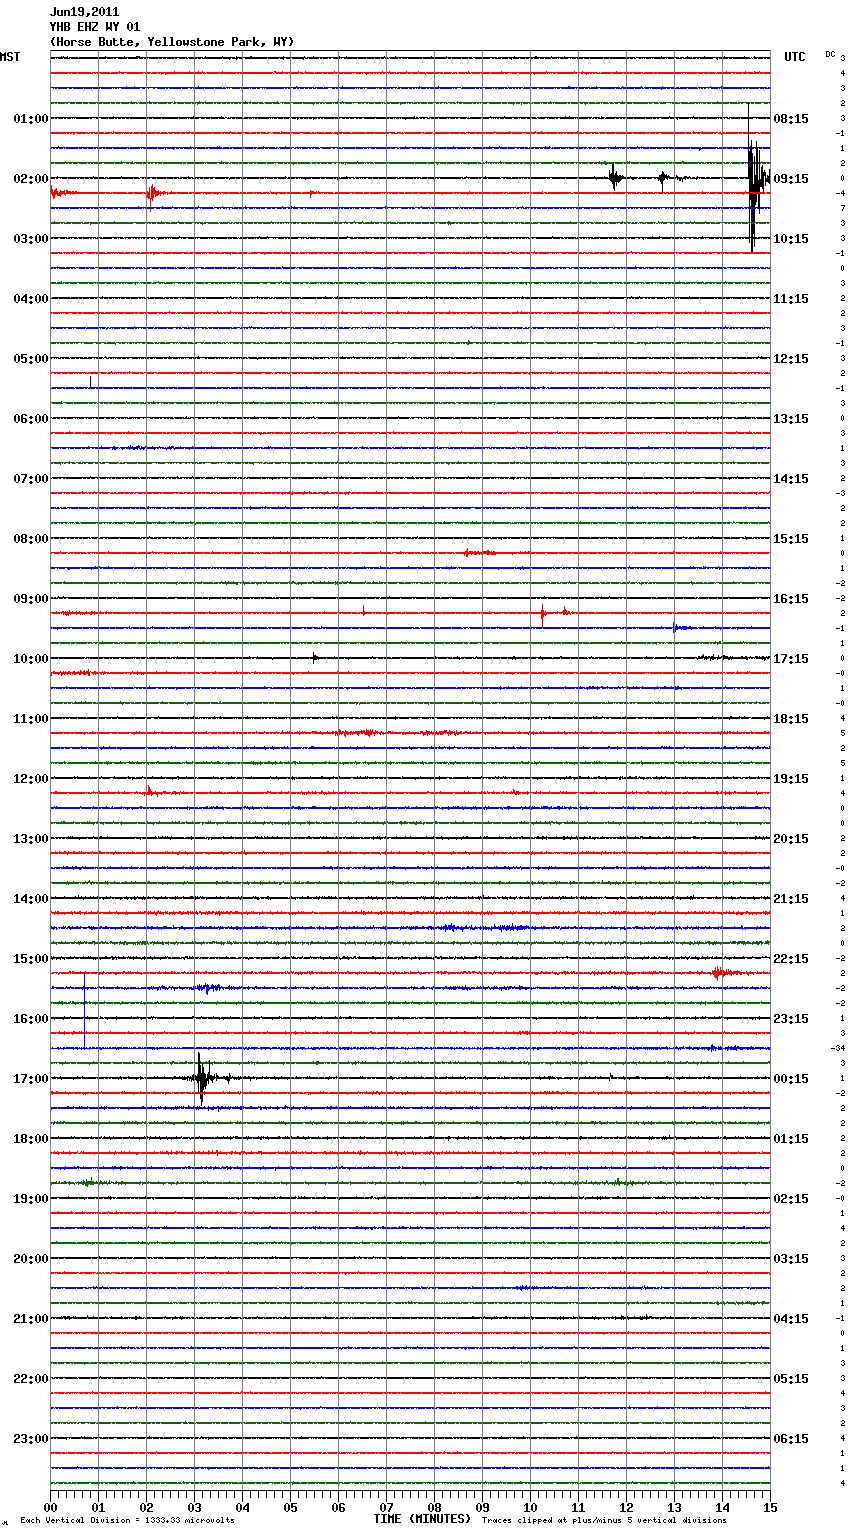Image resolution: width=850 pixels, height=1534 pixels.
Task: Click the 04:15 UTC time label
Action: (791, 1319)
